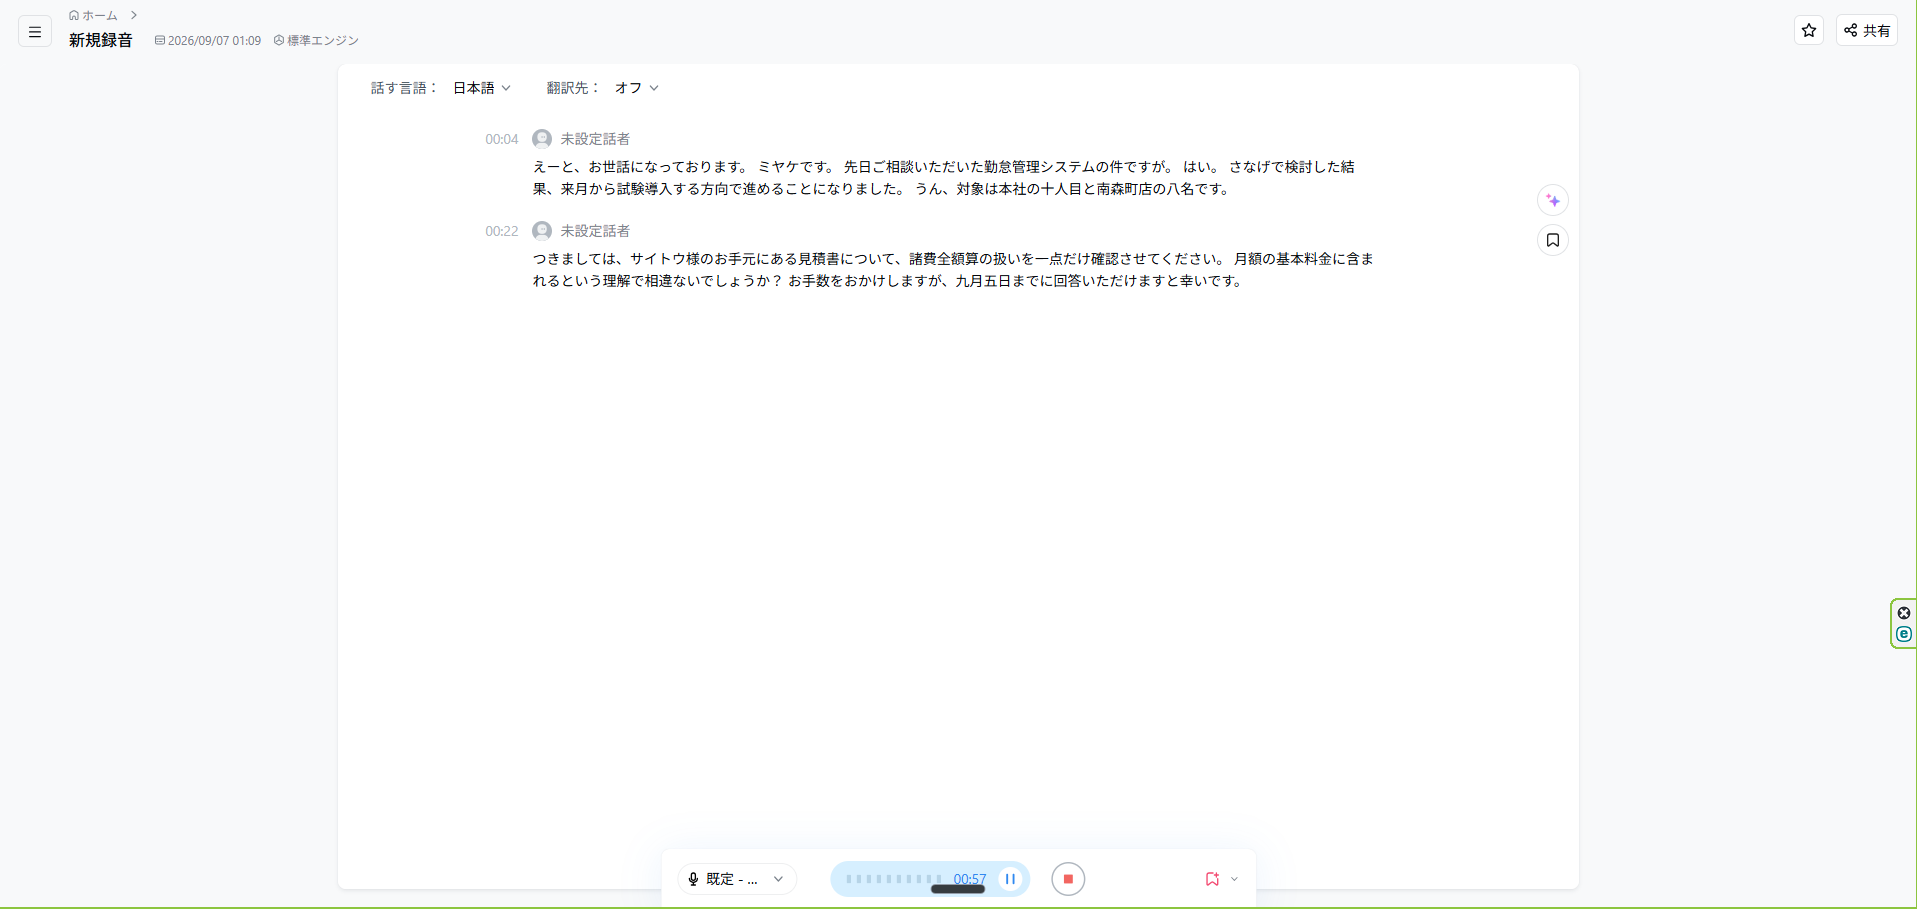This screenshot has height=909, width=1917.
Task: Open the bookmark panel icon on right
Action: (x=1553, y=240)
